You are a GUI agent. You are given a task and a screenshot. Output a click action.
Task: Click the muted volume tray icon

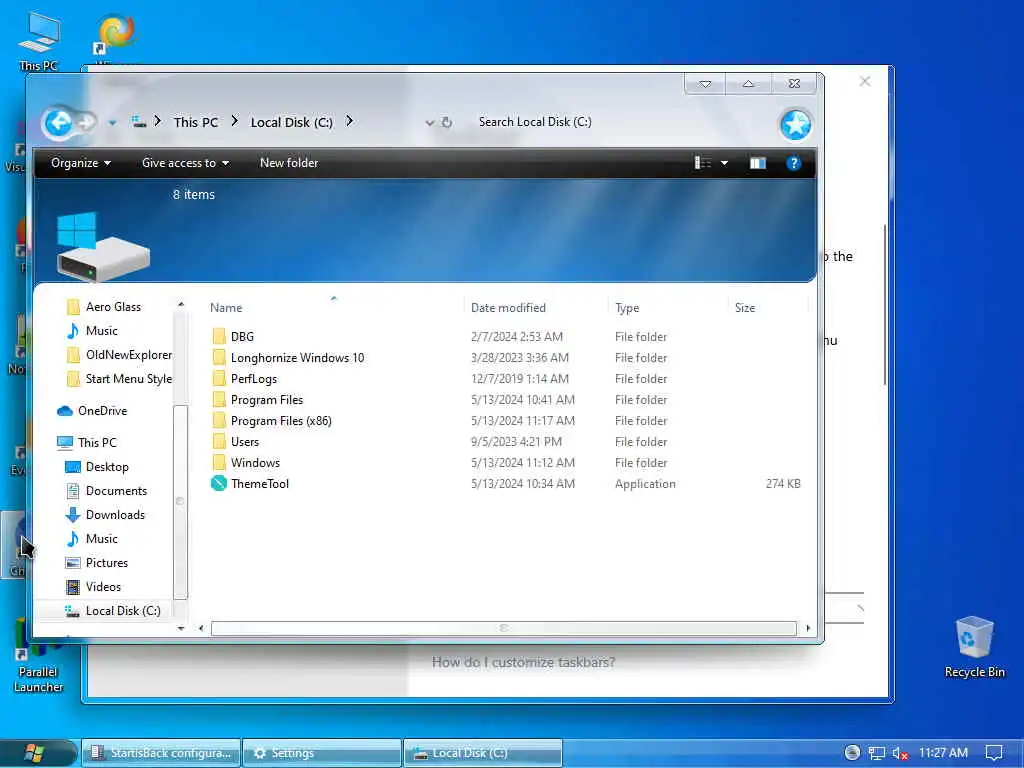tap(901, 753)
